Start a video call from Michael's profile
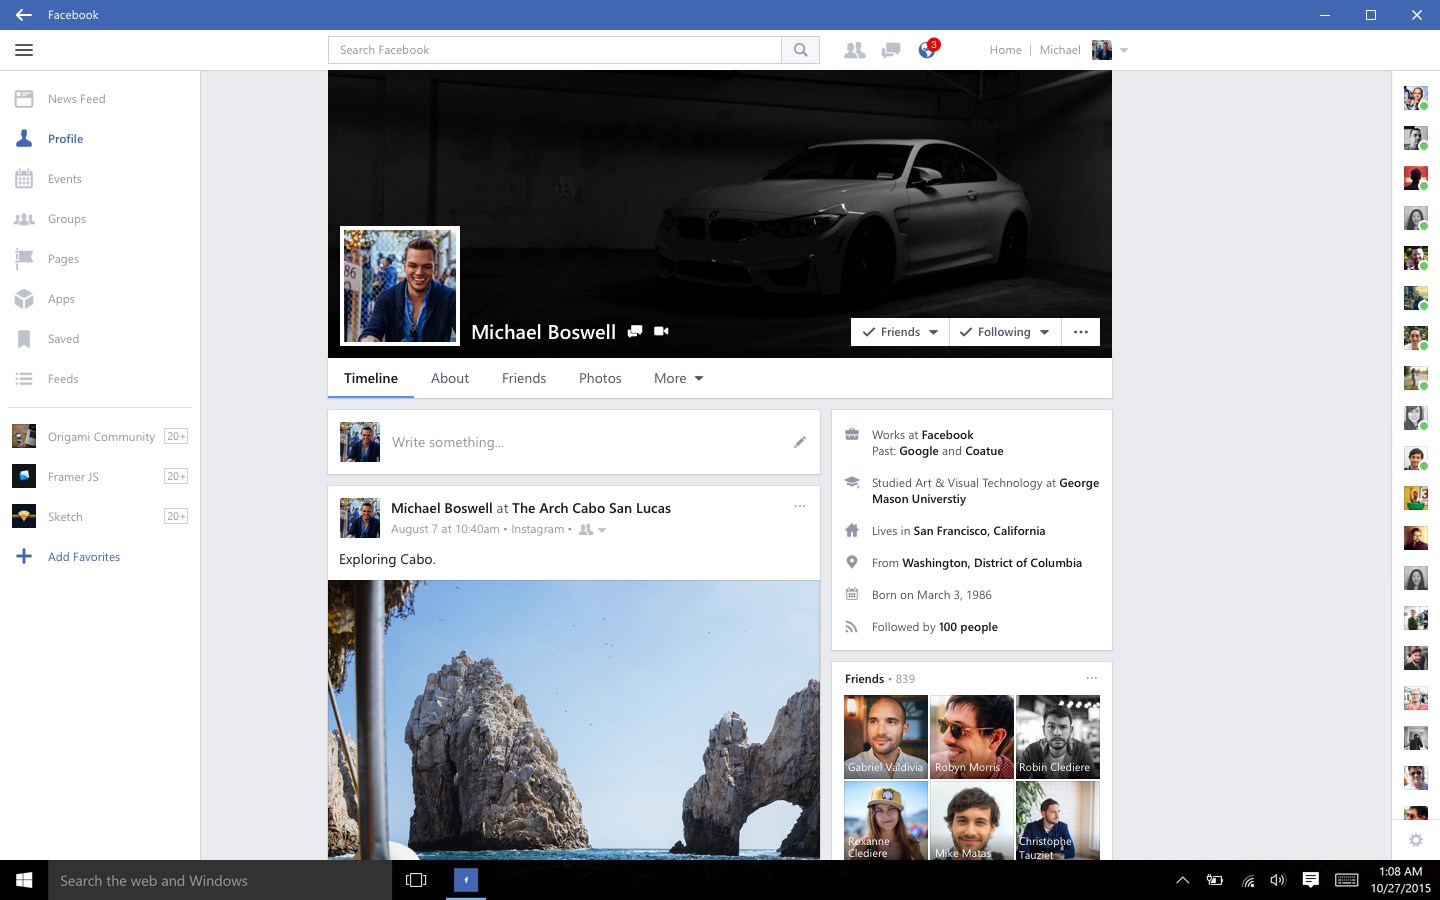This screenshot has height=900, width=1440. click(661, 330)
